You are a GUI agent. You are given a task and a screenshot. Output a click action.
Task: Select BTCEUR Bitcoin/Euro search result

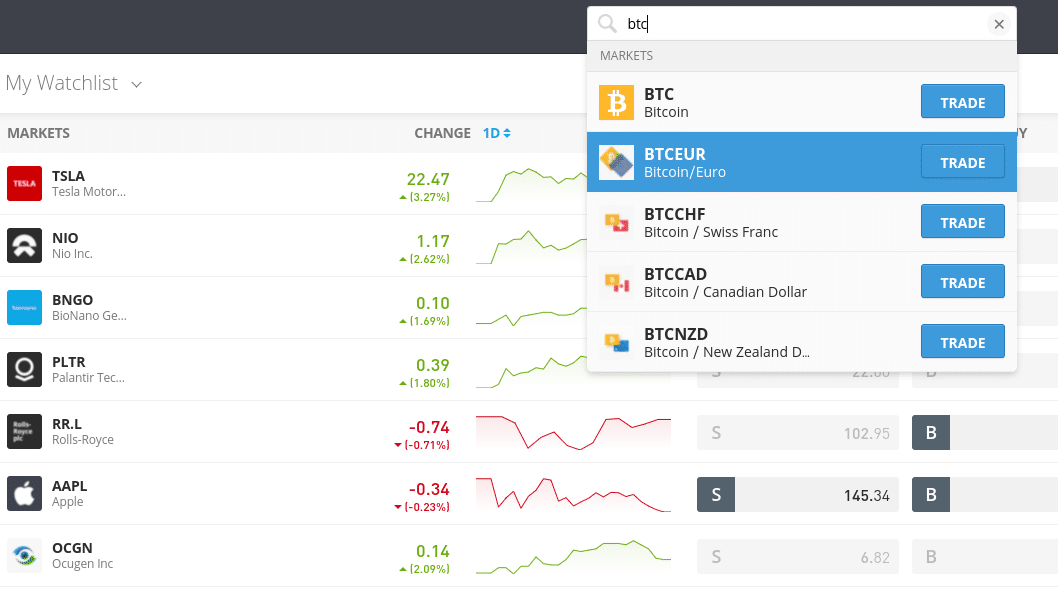[x=802, y=163]
